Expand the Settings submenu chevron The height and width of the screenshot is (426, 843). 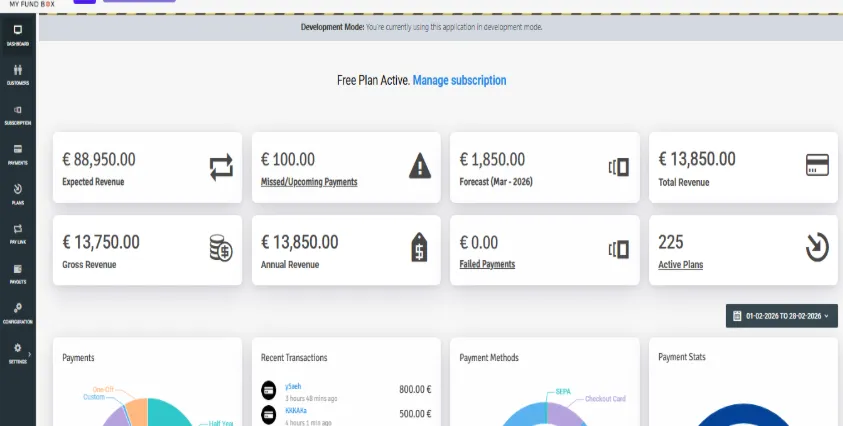tap(30, 354)
